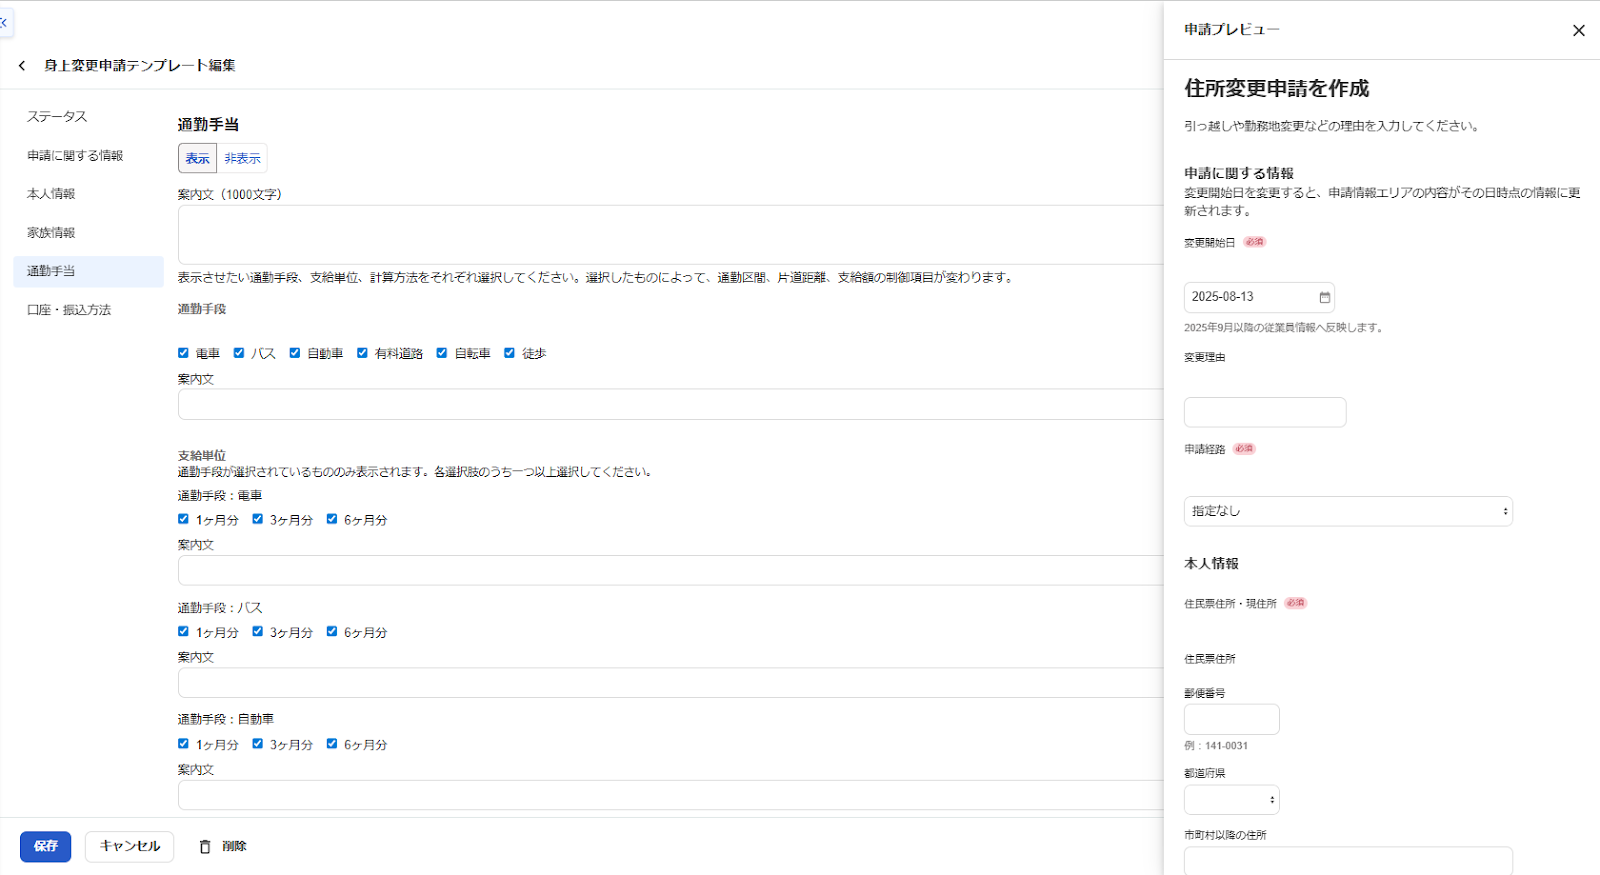
Task: Open the 申請経路 指定なし dropdown
Action: (x=1348, y=511)
